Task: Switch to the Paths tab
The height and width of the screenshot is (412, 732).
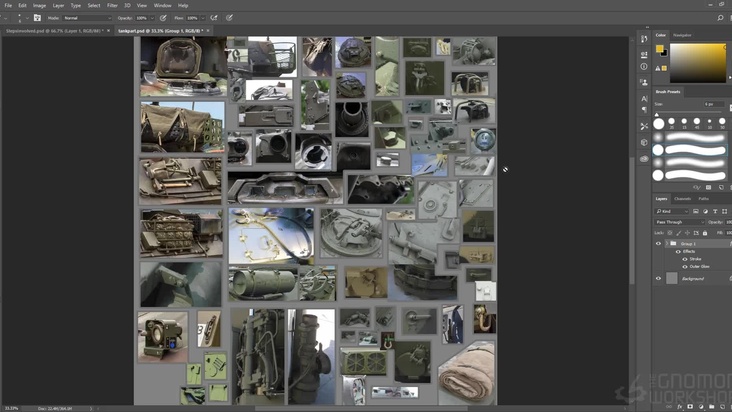Action: click(x=704, y=199)
